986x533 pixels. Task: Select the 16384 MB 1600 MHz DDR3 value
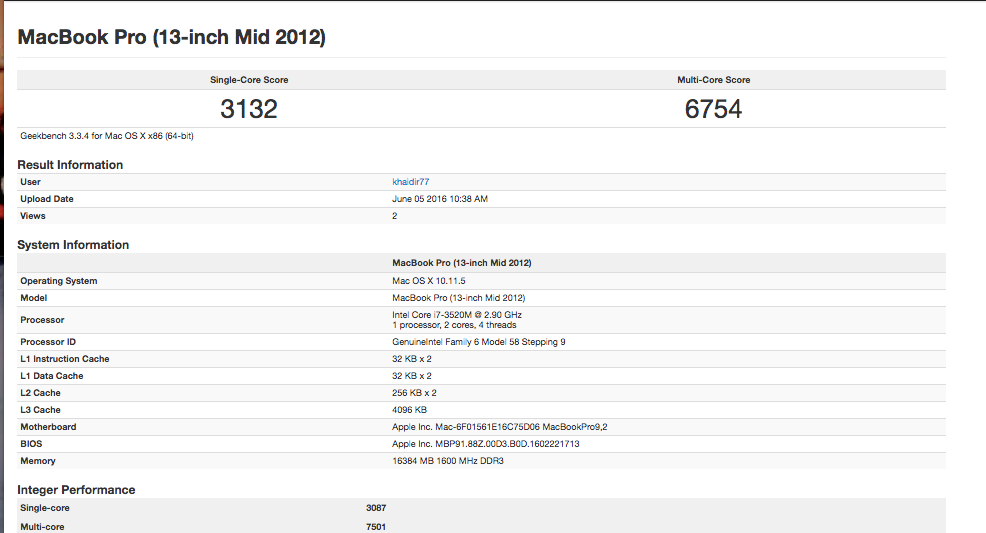coord(448,461)
